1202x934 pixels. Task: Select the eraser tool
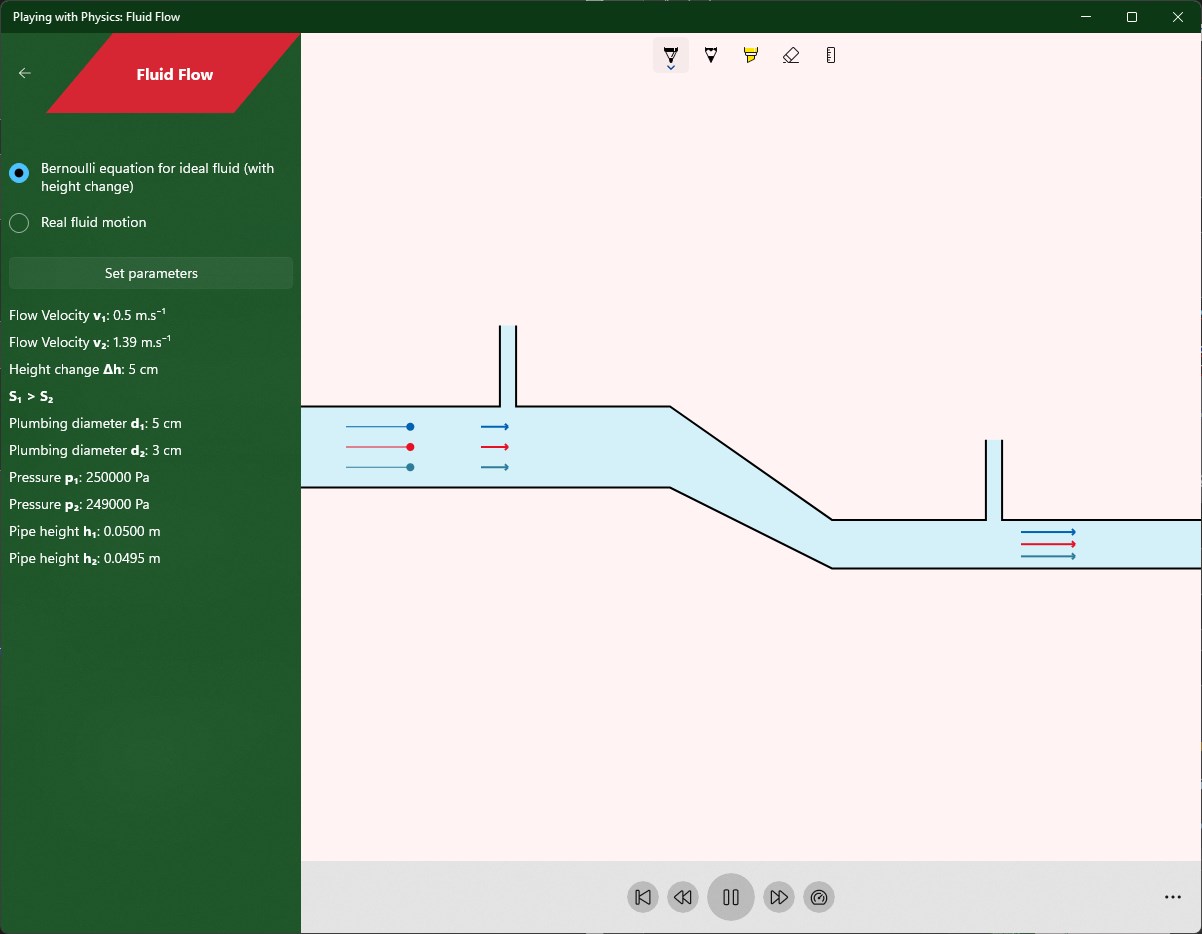[791, 55]
